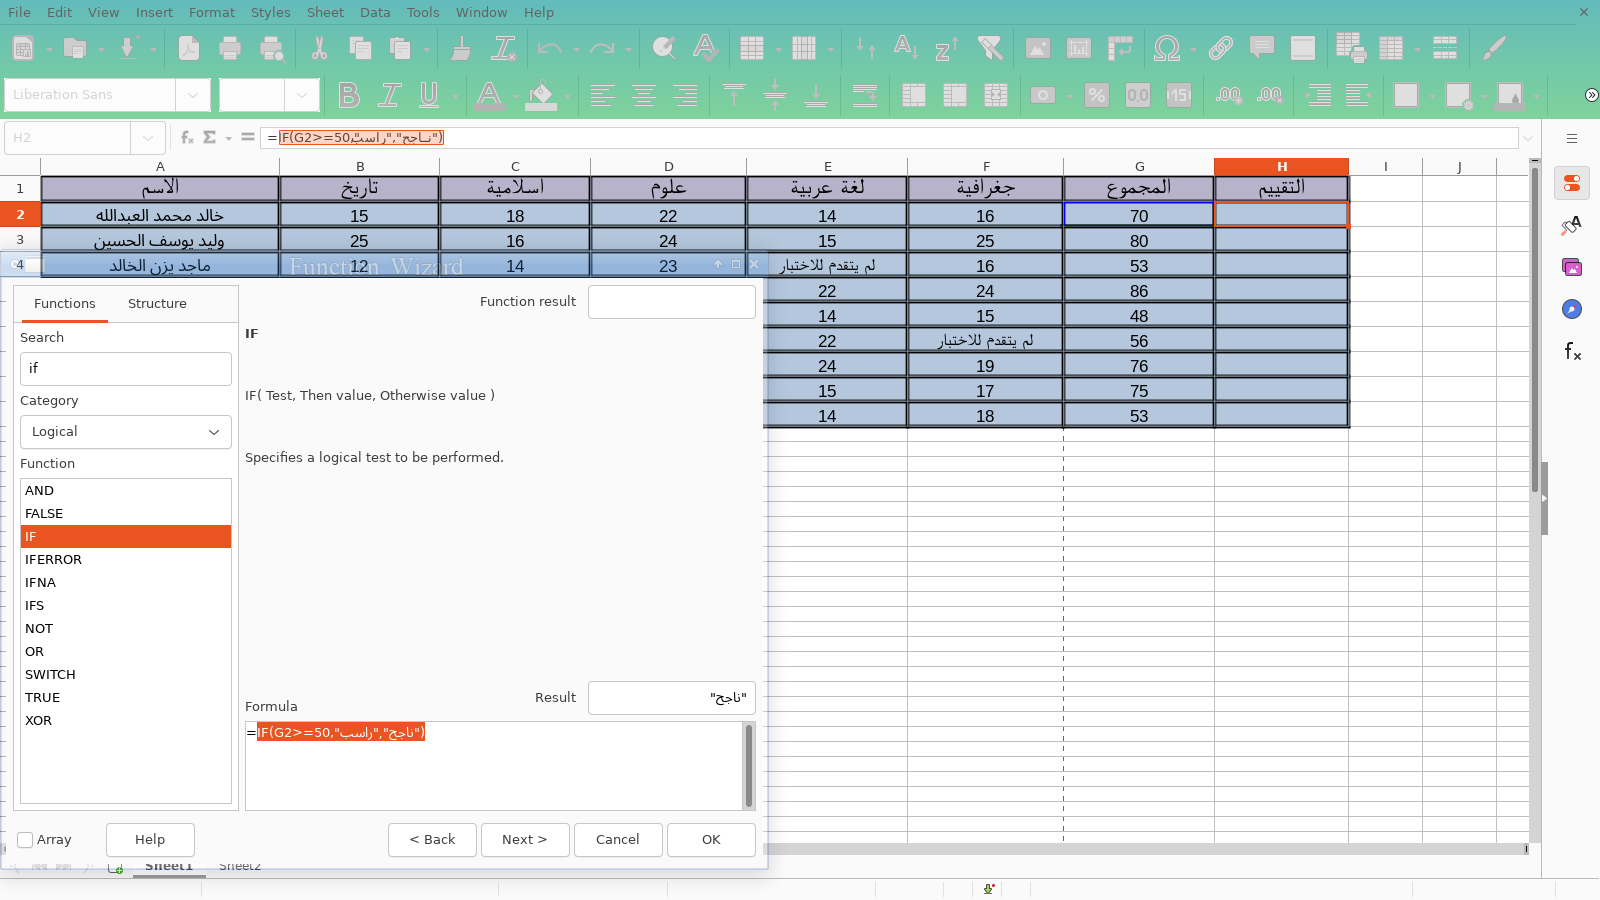Viewport: 1600px width, 900px height.
Task: Switch to the Structure tab
Action: pyautogui.click(x=157, y=304)
